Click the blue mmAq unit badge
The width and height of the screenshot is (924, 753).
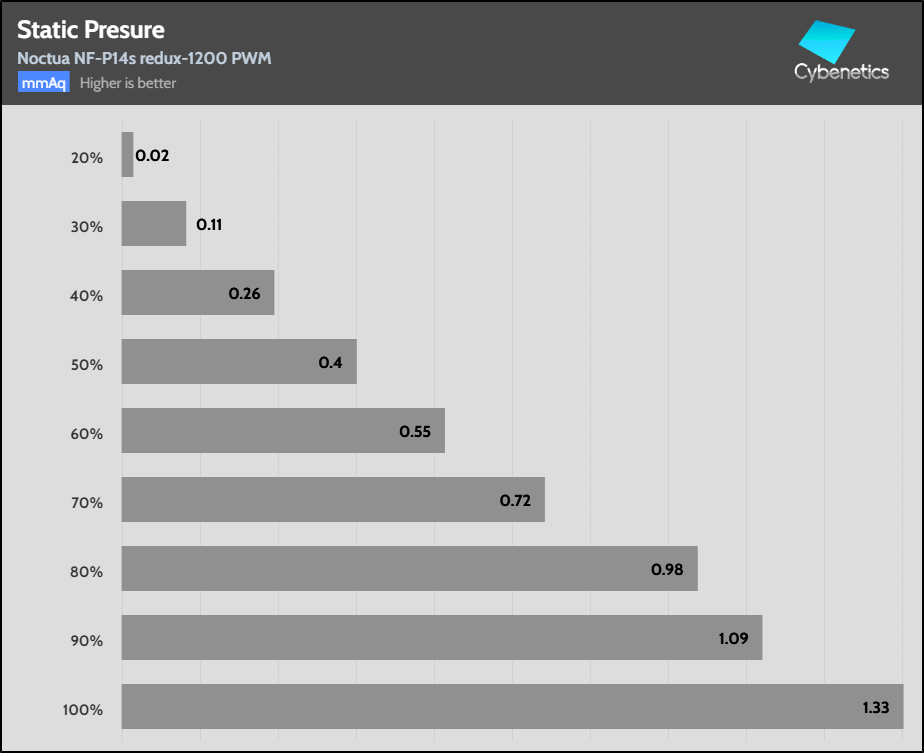click(x=44, y=83)
